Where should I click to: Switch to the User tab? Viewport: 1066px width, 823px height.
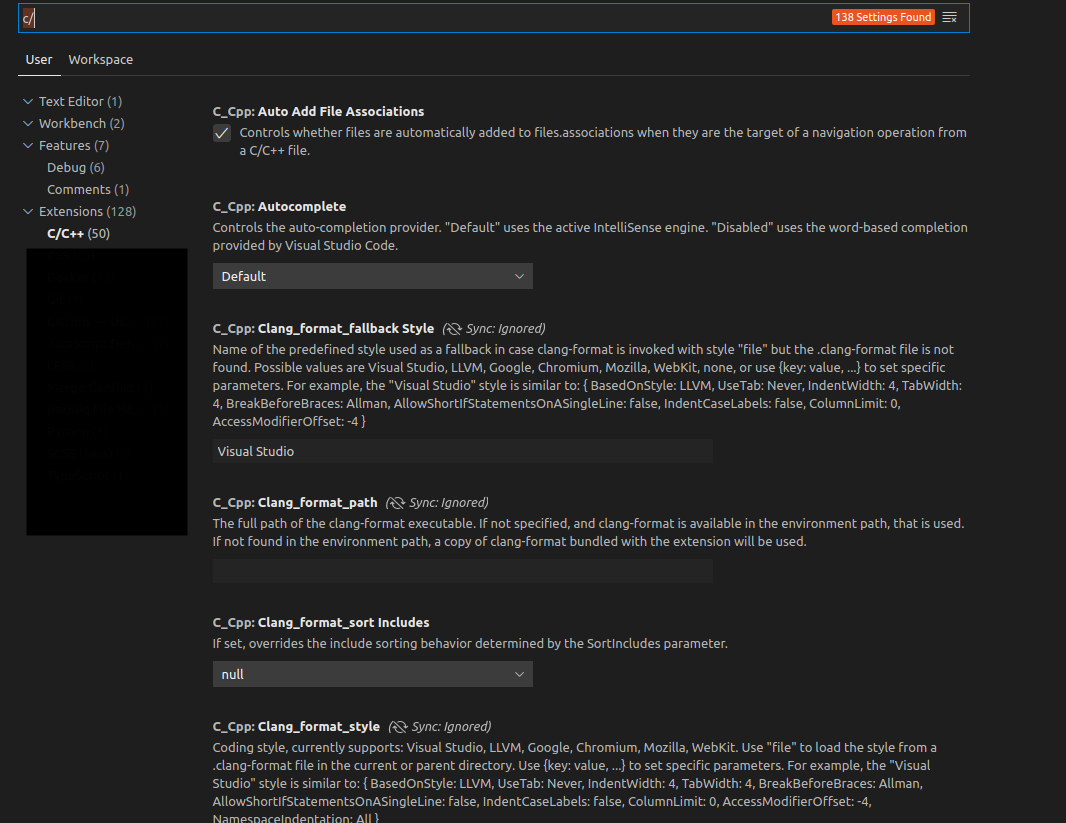pos(39,59)
